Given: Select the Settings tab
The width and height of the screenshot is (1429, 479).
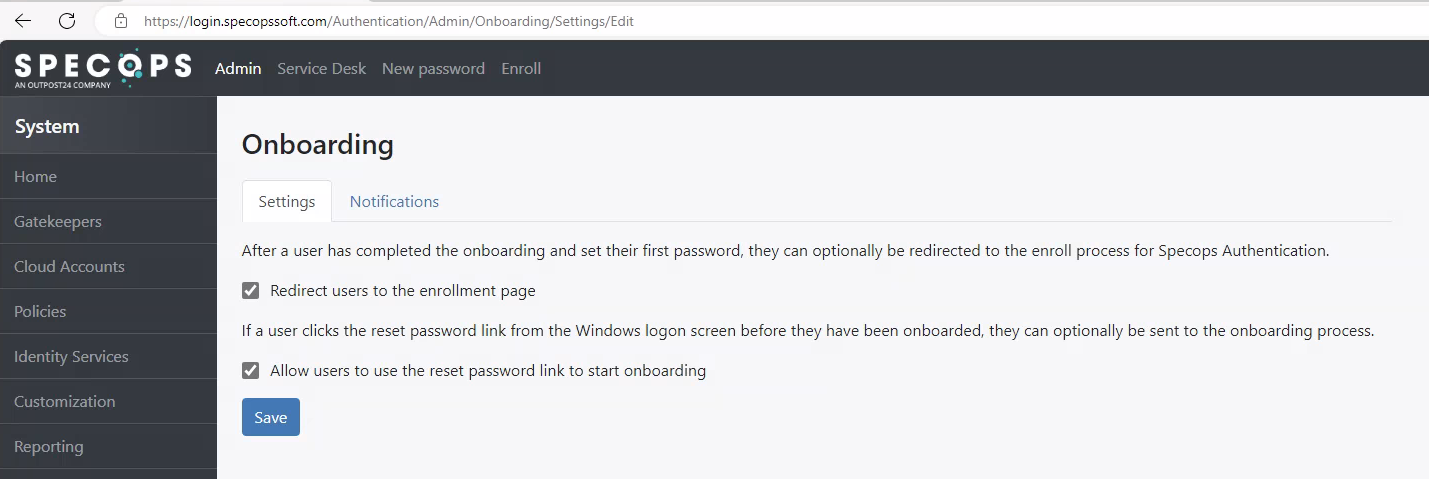Looking at the screenshot, I should click(x=287, y=201).
